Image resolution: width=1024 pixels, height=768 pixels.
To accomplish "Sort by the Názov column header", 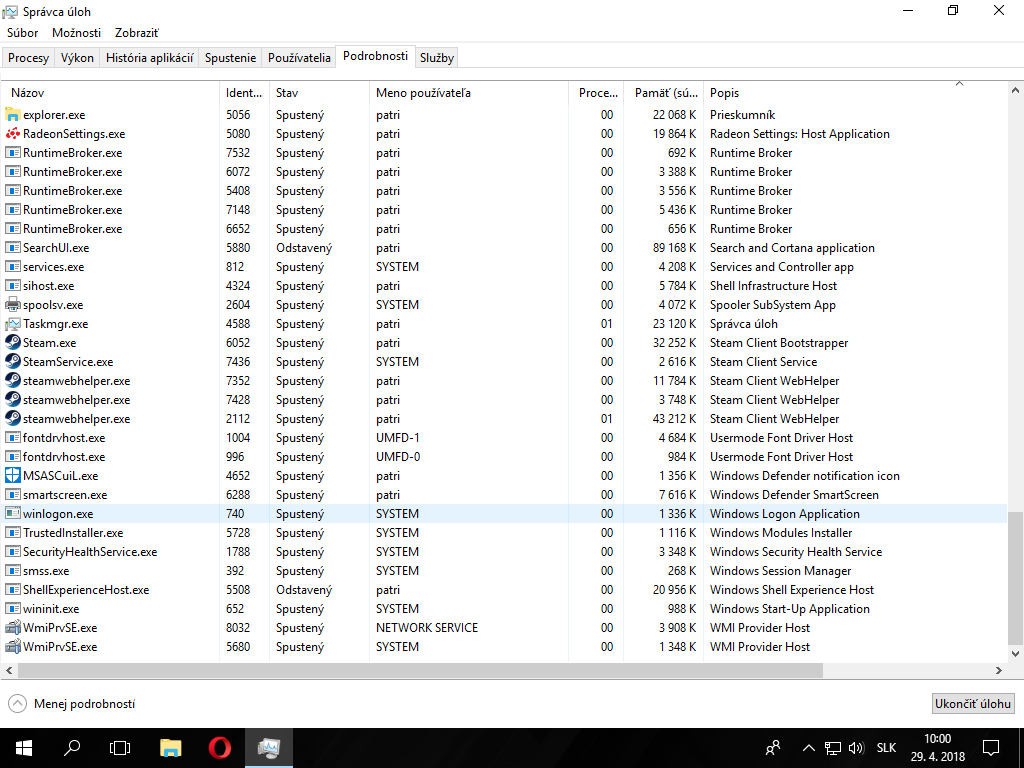I will pyautogui.click(x=110, y=93).
